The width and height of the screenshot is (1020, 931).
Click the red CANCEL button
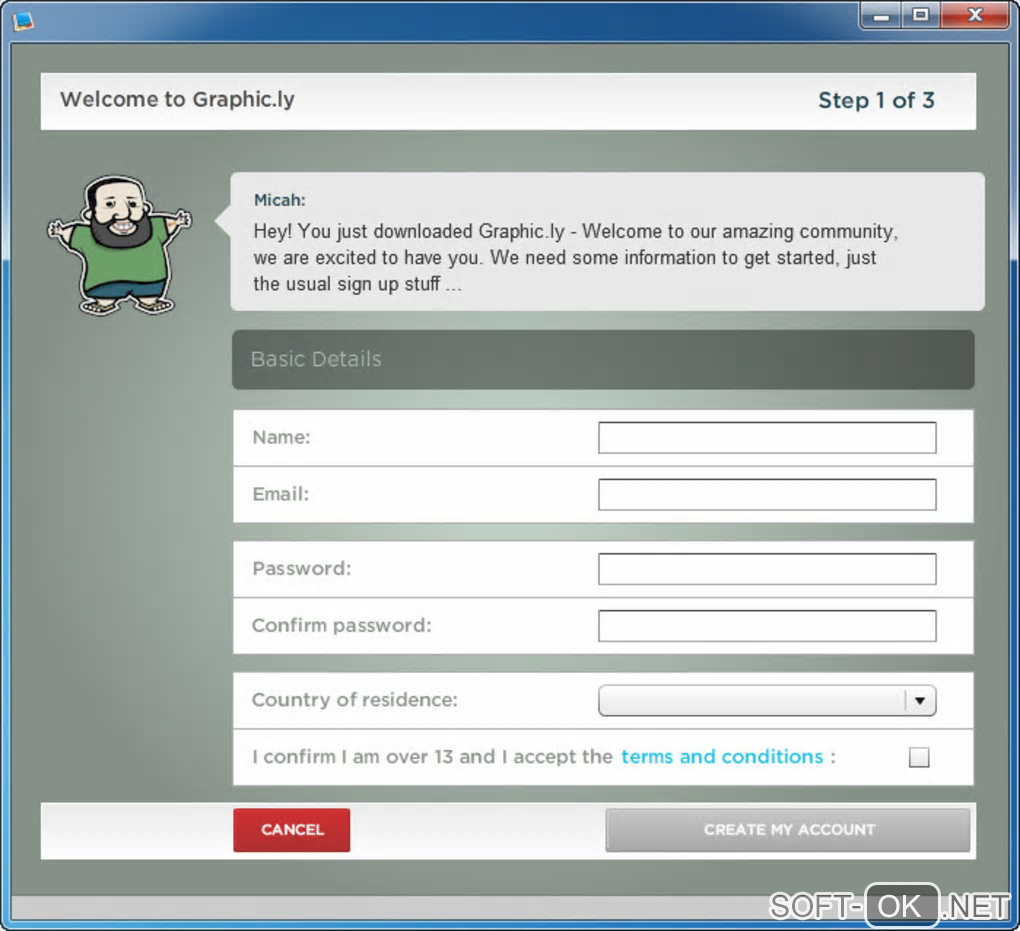point(291,830)
